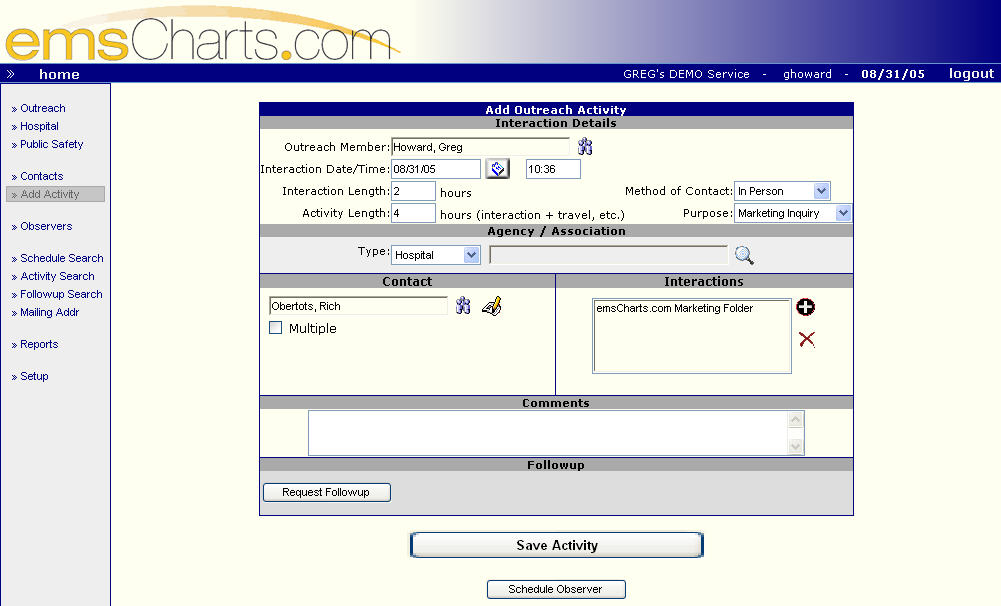The image size is (1001, 606).
Task: Click the Interaction date field
Action: tap(436, 169)
